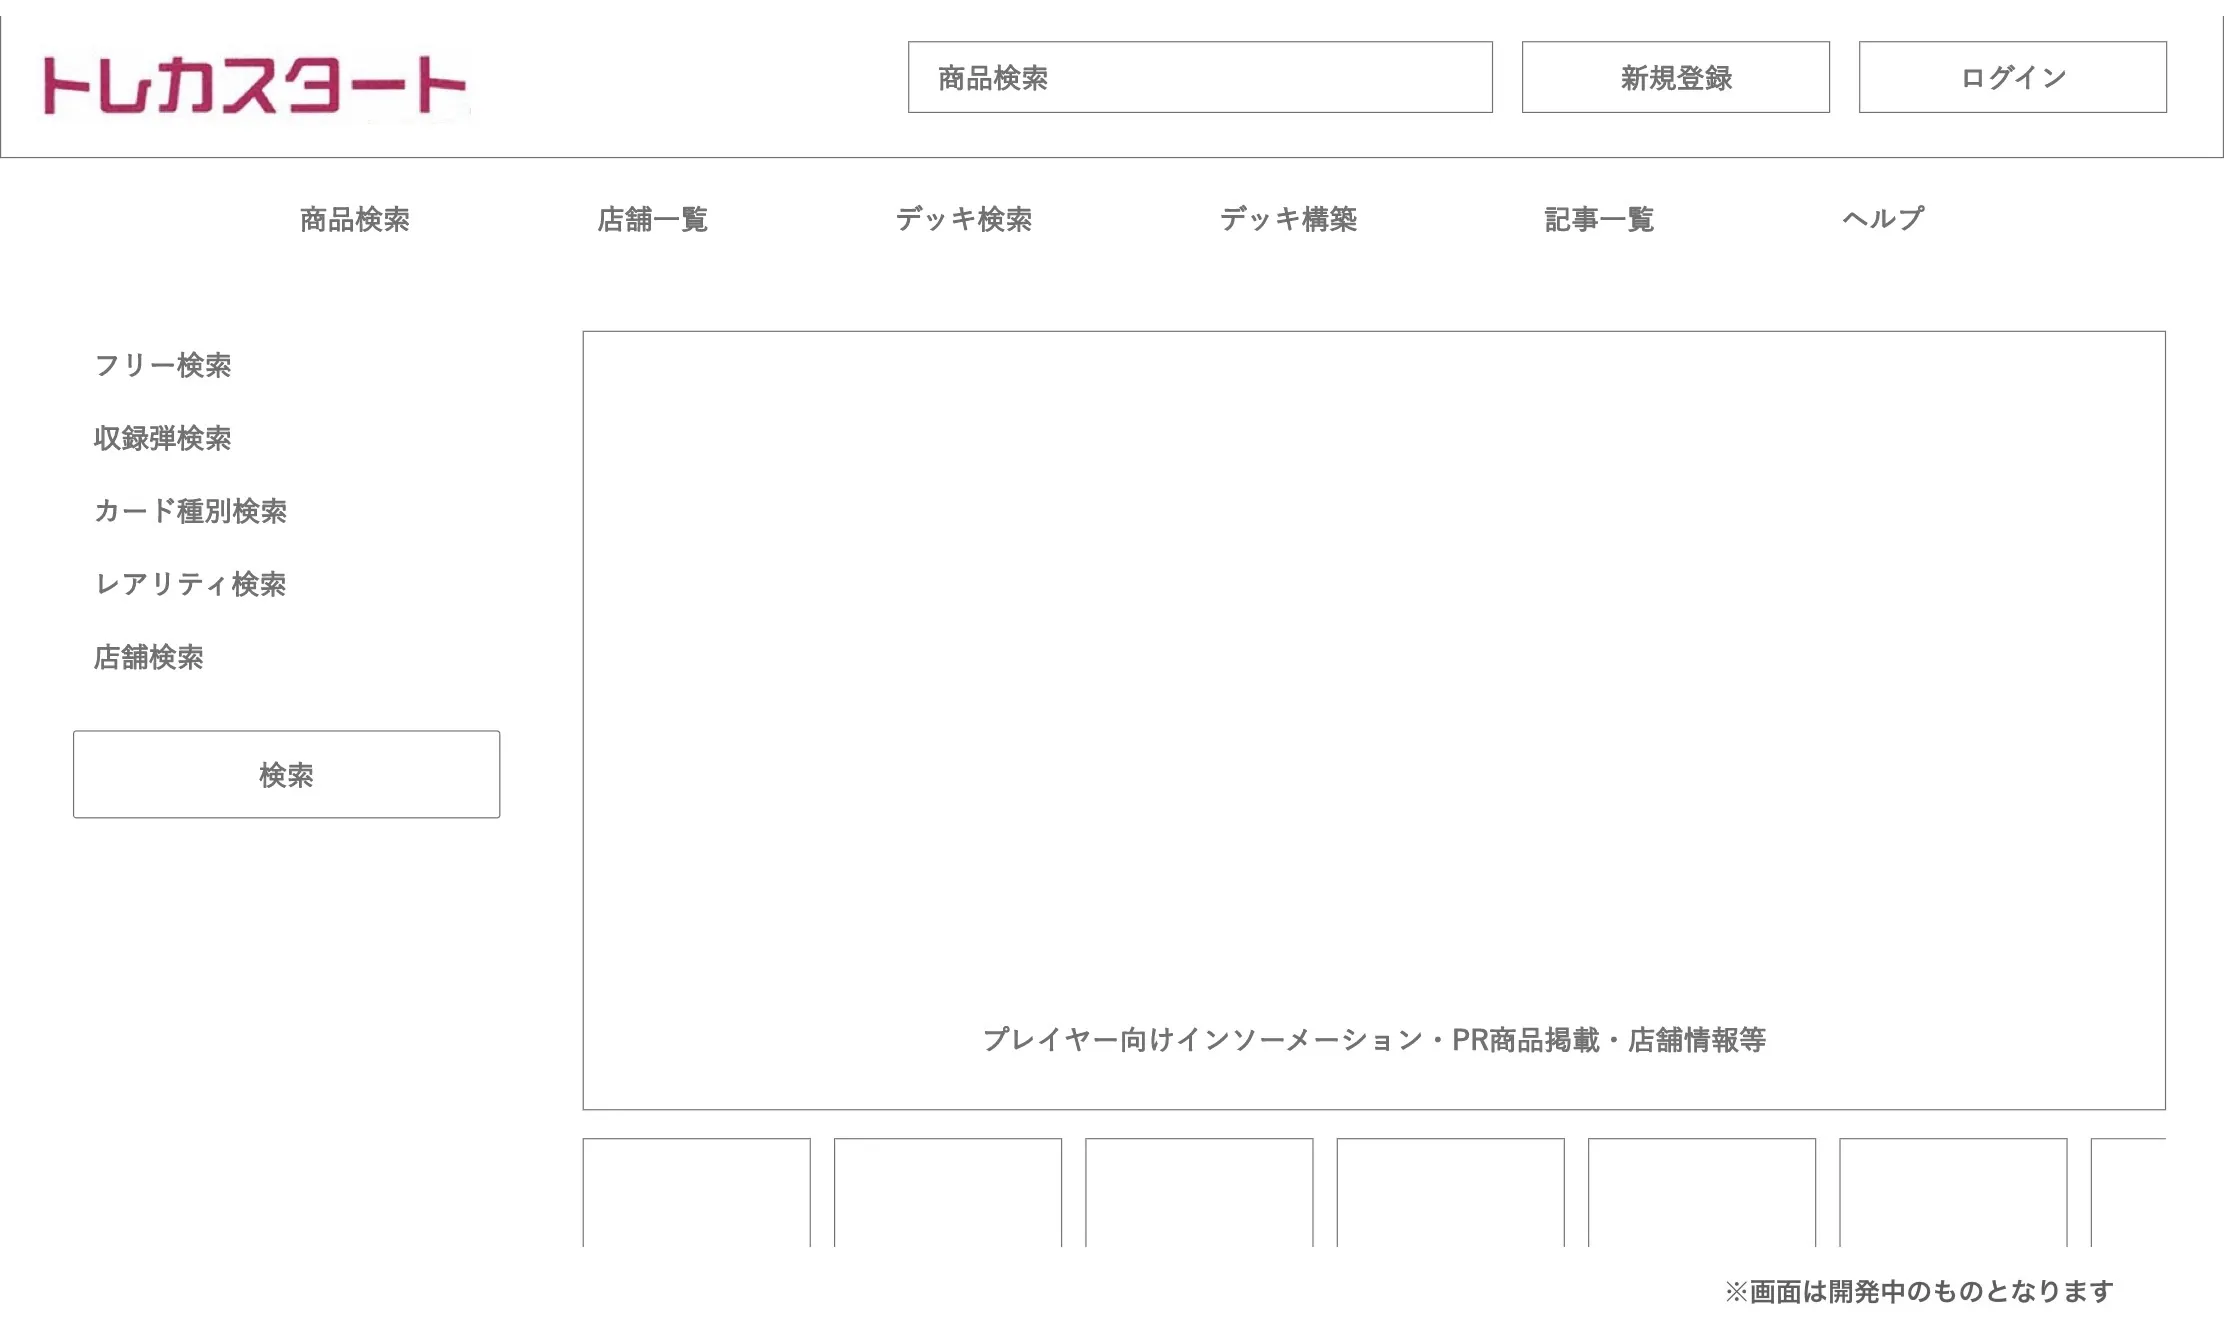Open 店舗一覧 in the navigation menu
The width and height of the screenshot is (2224, 1341).
pos(652,219)
